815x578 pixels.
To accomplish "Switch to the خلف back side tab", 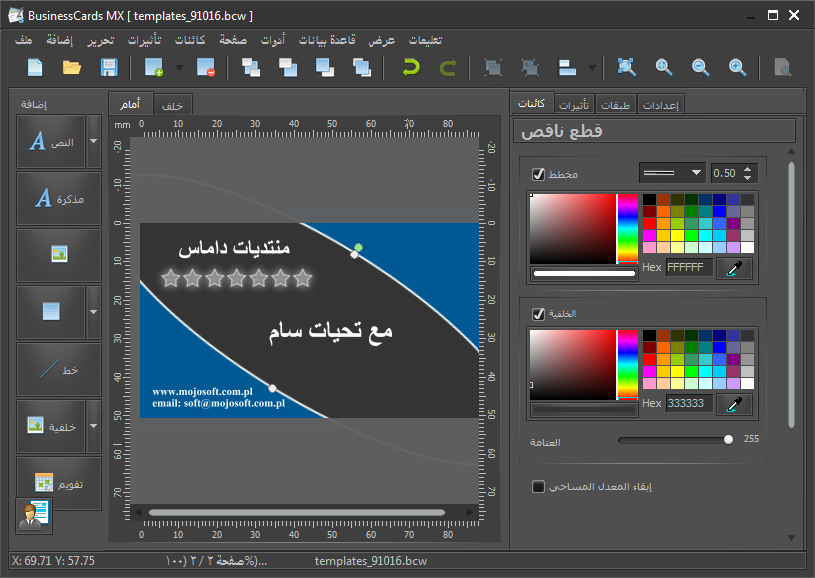I will click(x=173, y=106).
